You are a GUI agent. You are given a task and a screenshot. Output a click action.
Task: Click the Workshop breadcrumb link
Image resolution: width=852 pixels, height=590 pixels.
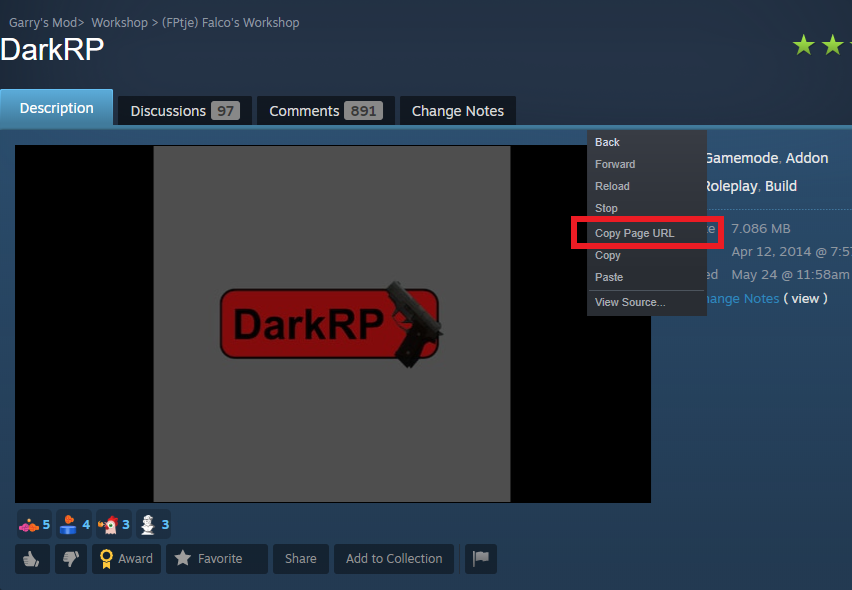point(120,23)
